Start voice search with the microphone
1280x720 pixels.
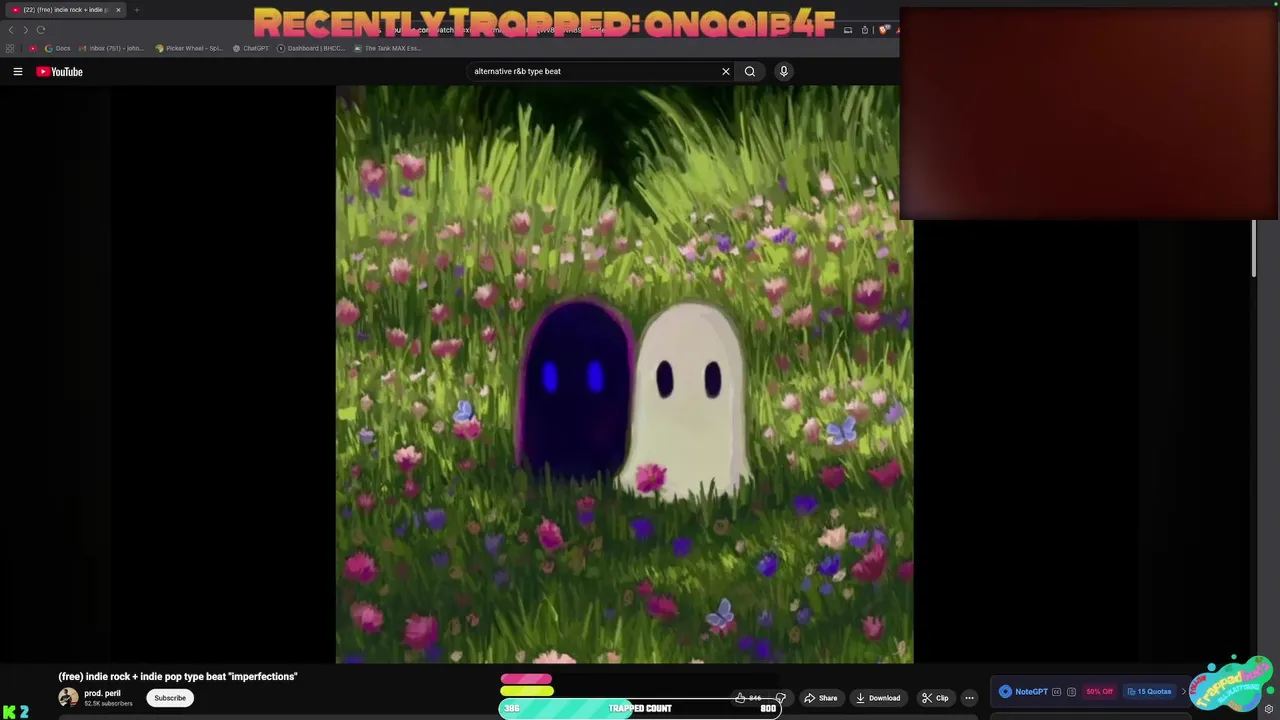click(783, 71)
